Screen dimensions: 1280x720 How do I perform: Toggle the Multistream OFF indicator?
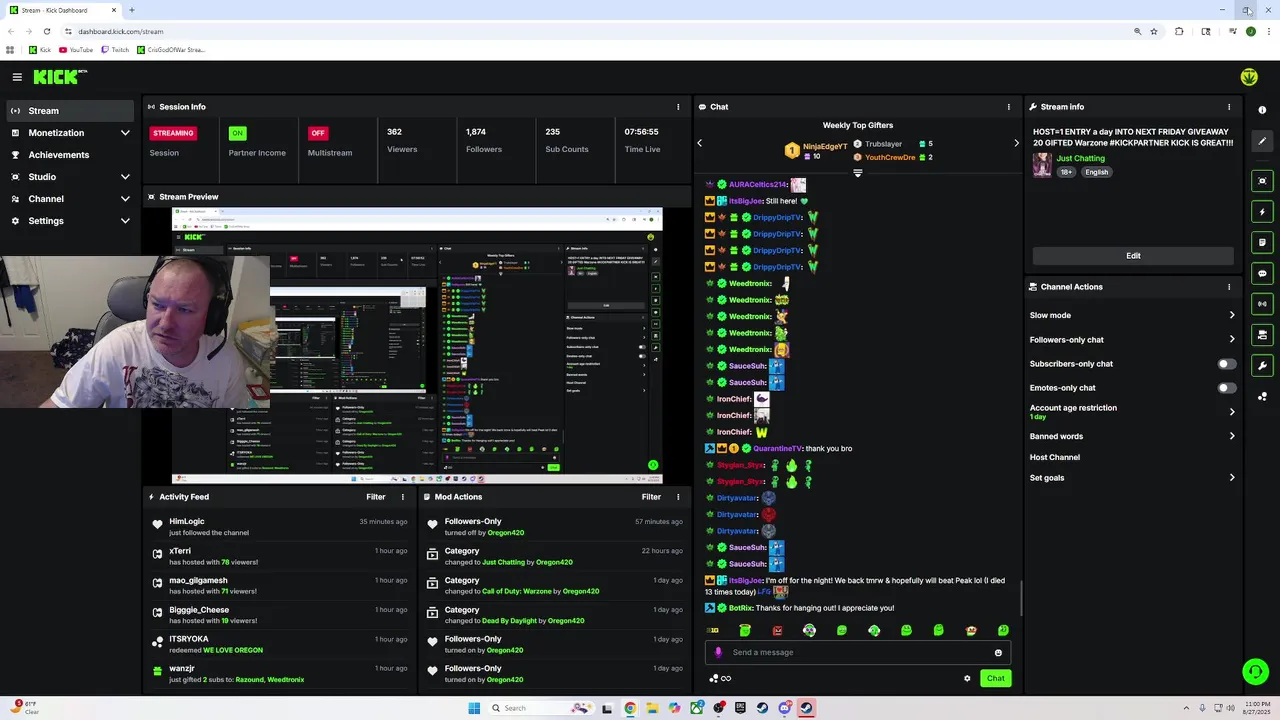point(318,133)
